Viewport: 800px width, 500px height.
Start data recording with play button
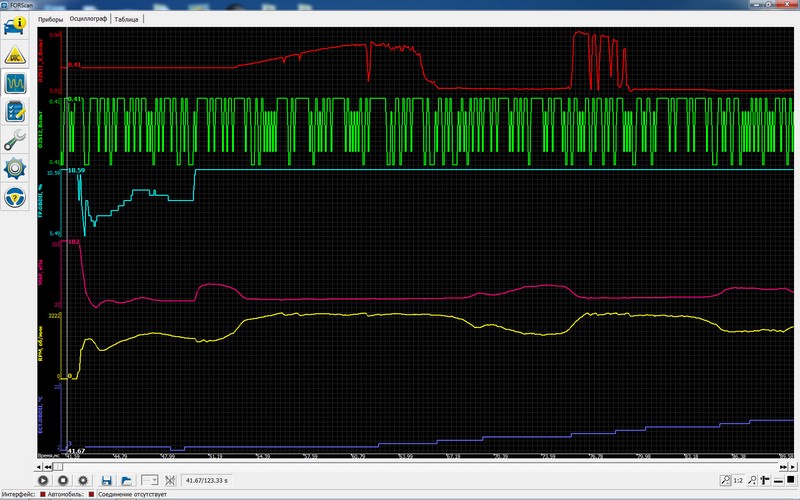coord(45,481)
